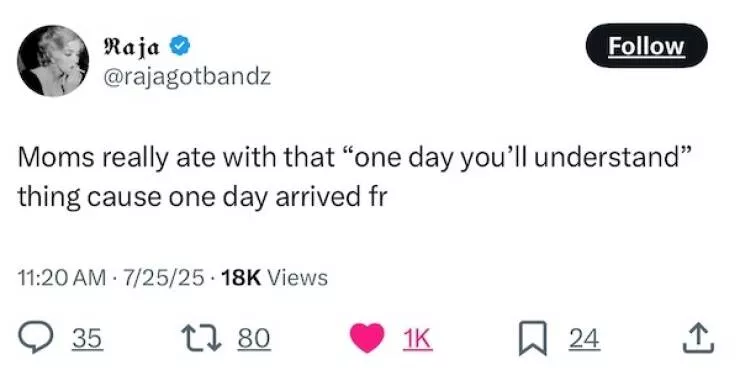740x386 pixels.
Task: View the 24 bookmarks count
Action: (x=584, y=338)
